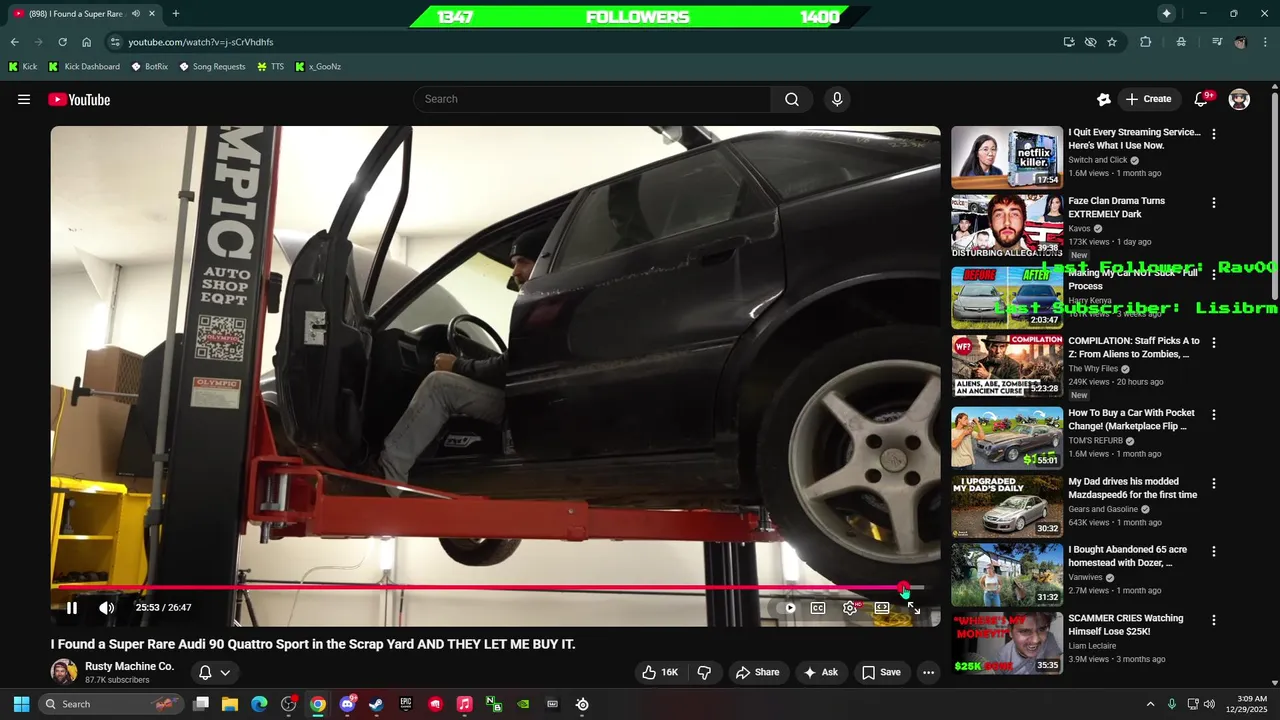
Task: Click the YouTube search input field
Action: click(592, 99)
